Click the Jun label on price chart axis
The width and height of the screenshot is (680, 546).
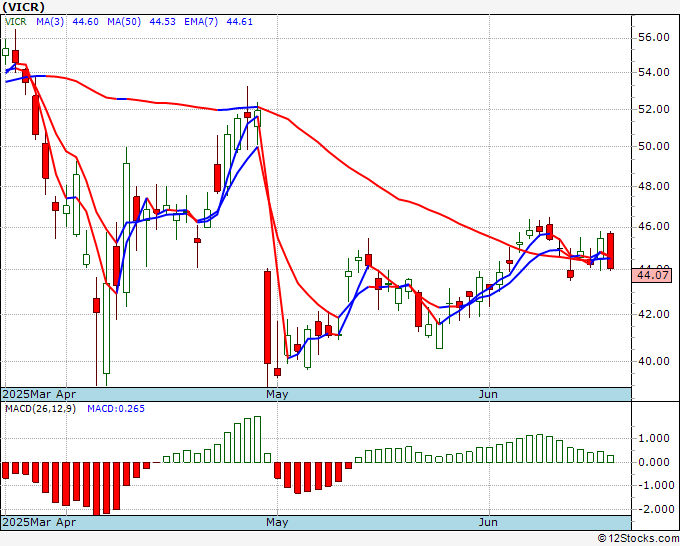[488, 394]
